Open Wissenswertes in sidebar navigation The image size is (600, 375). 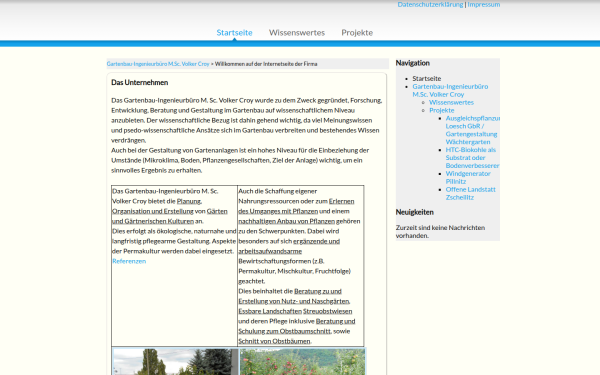click(x=451, y=102)
